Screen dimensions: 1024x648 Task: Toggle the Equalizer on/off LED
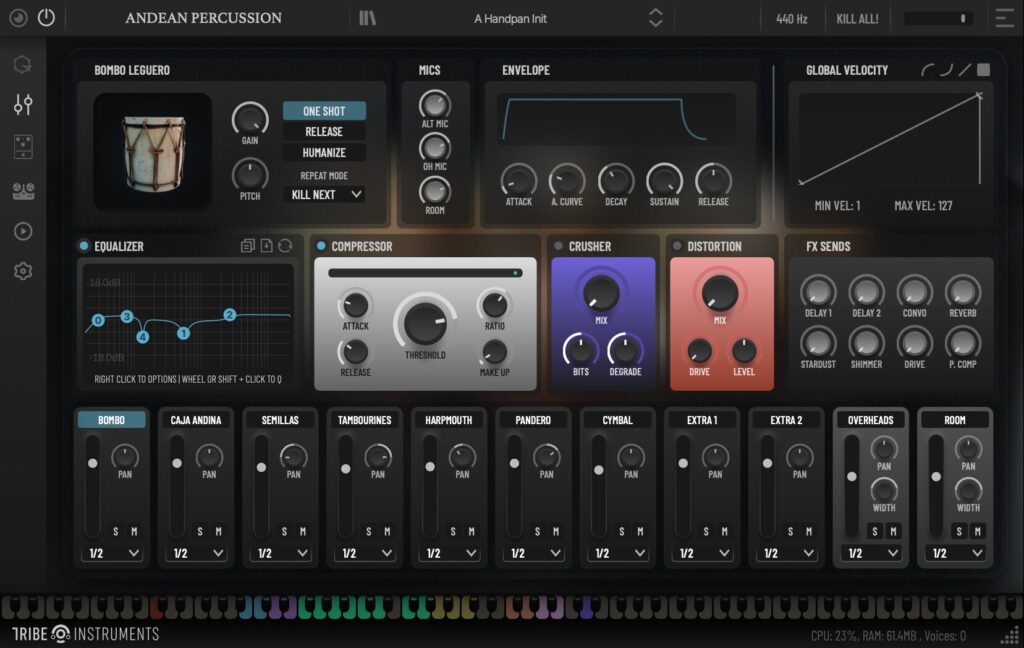point(84,246)
